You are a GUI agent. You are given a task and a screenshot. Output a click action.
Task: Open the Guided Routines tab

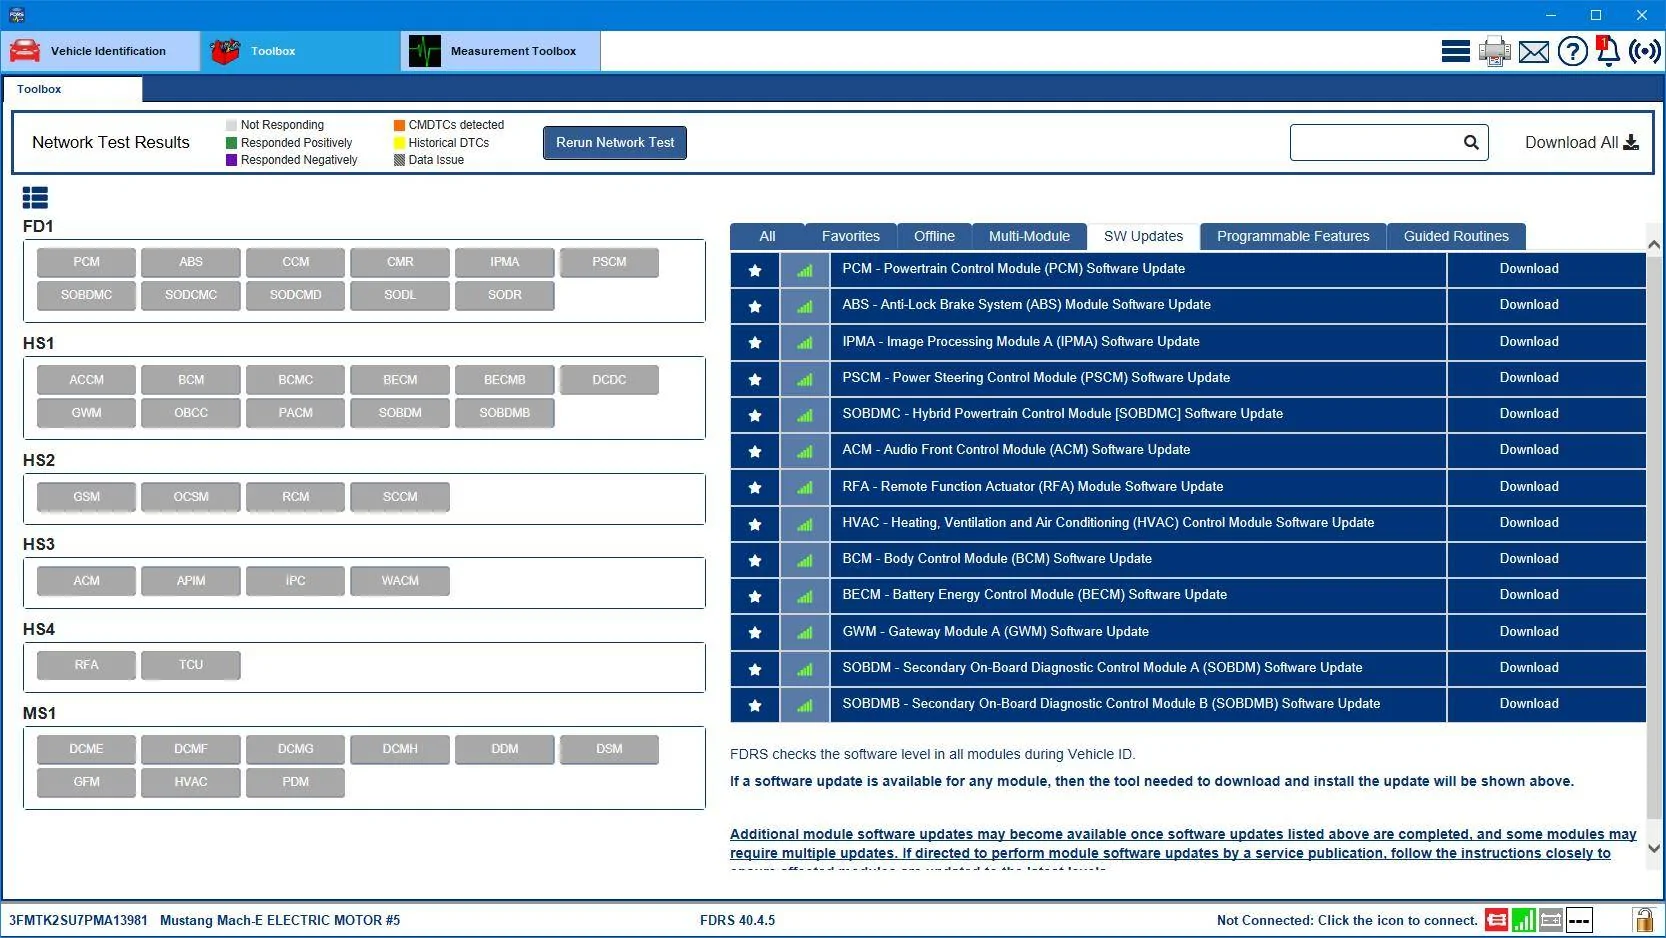coord(1456,236)
